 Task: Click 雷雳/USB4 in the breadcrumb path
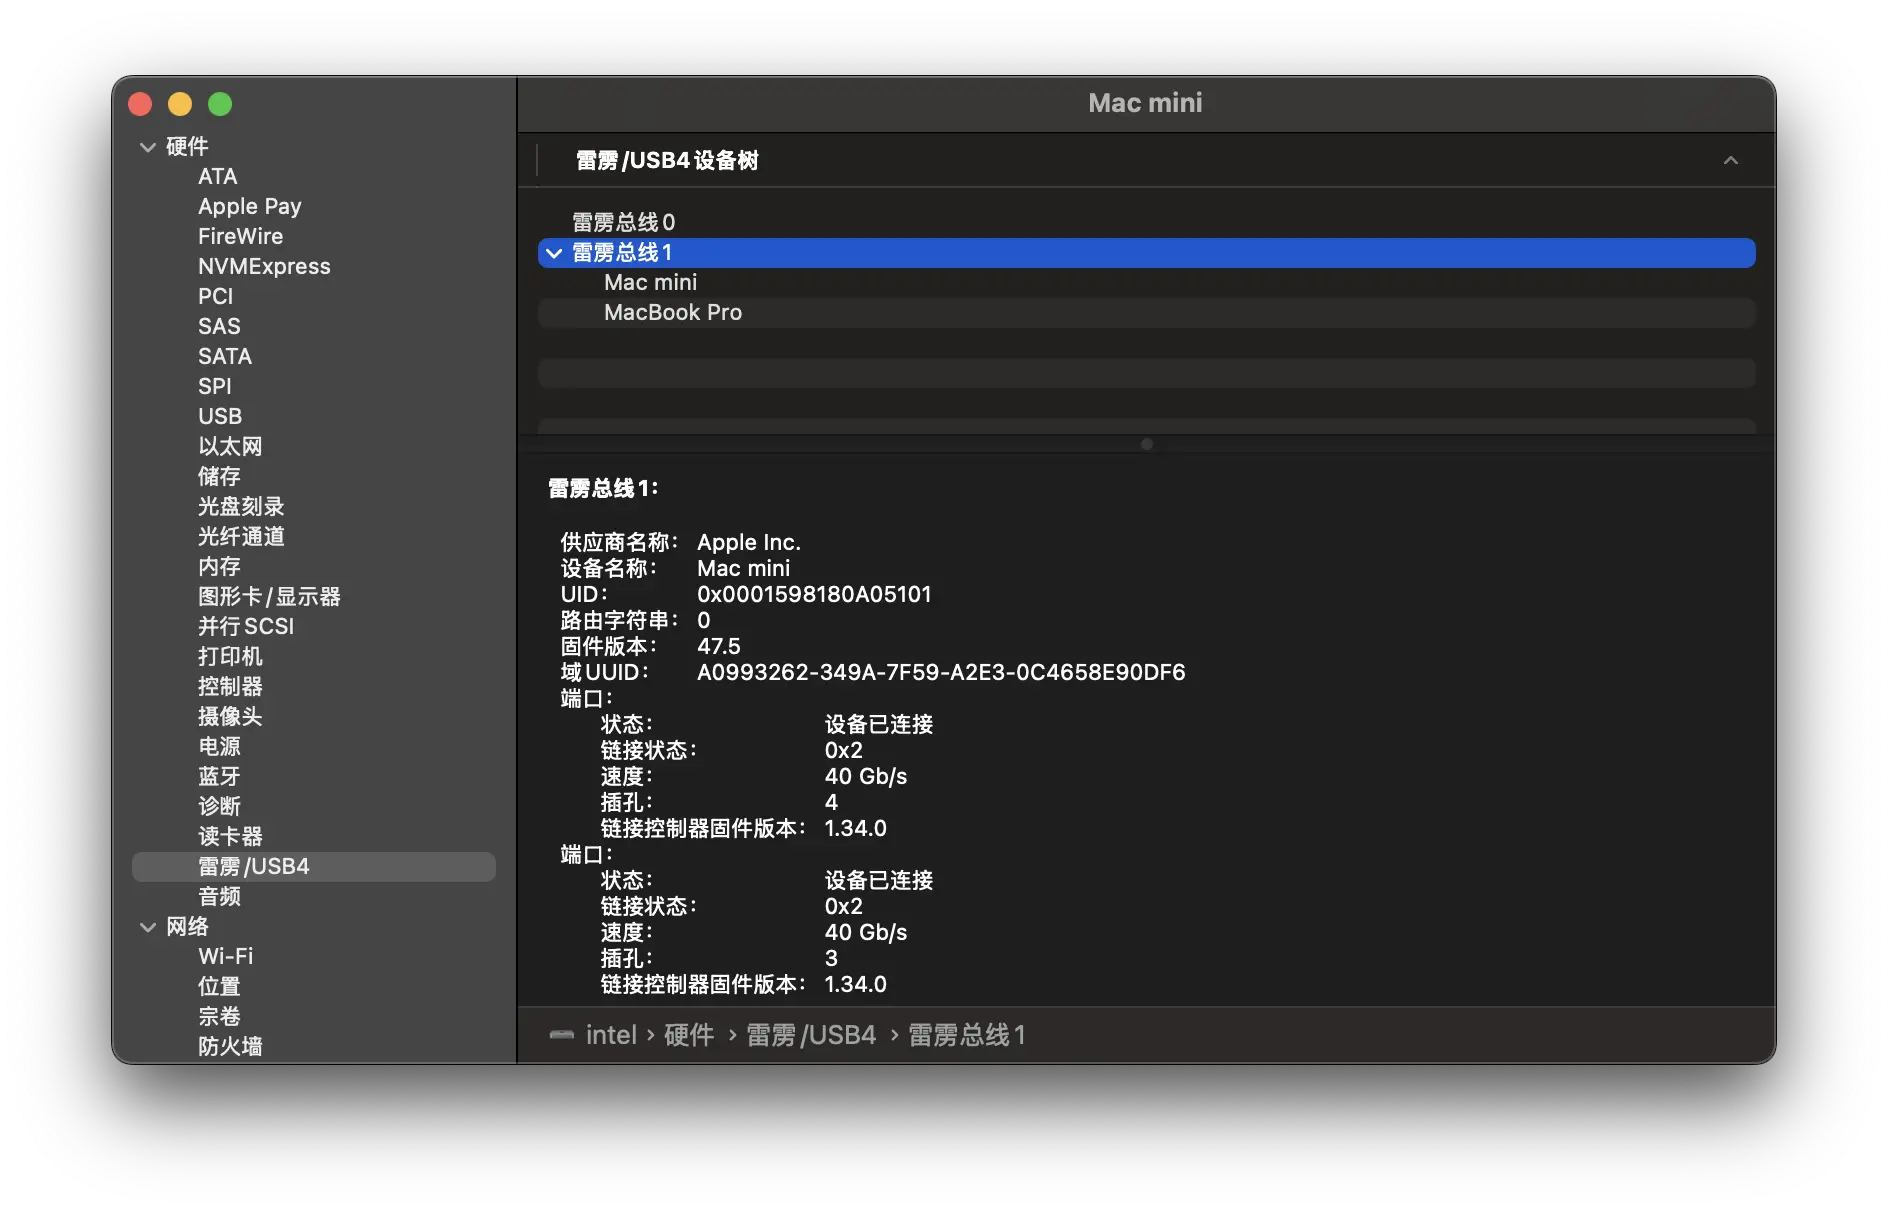point(810,1035)
